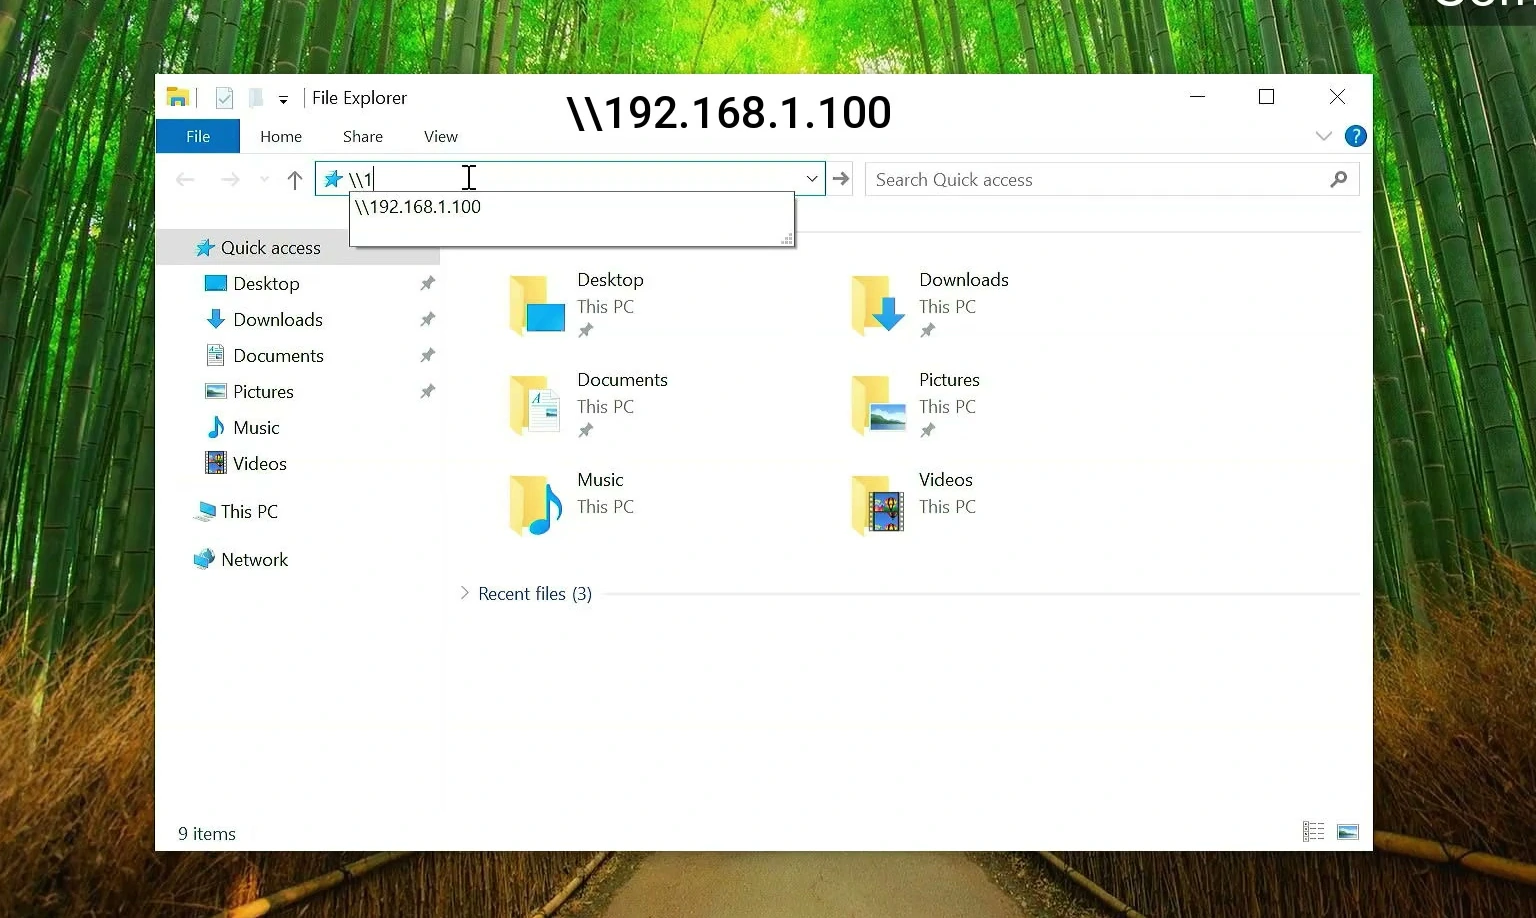Select the Music folder icon in content pane
This screenshot has height=918, width=1536.
[537, 505]
